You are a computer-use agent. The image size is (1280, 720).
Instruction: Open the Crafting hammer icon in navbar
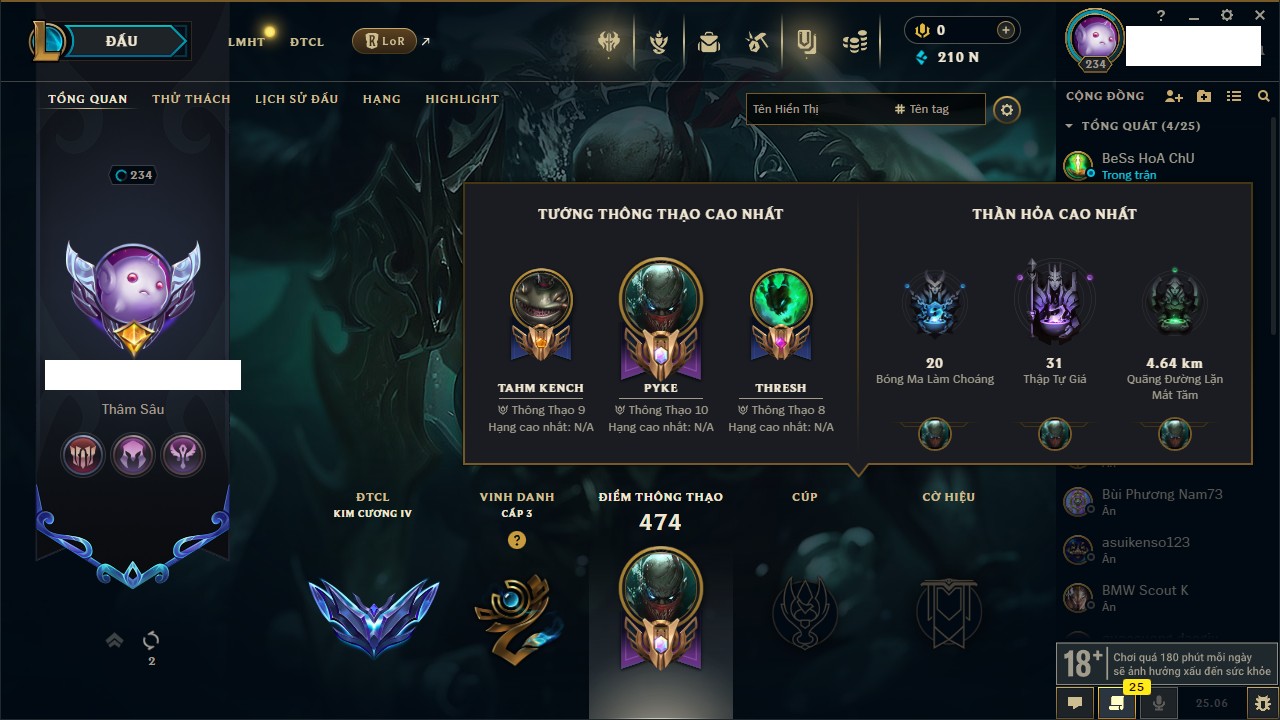[x=757, y=42]
